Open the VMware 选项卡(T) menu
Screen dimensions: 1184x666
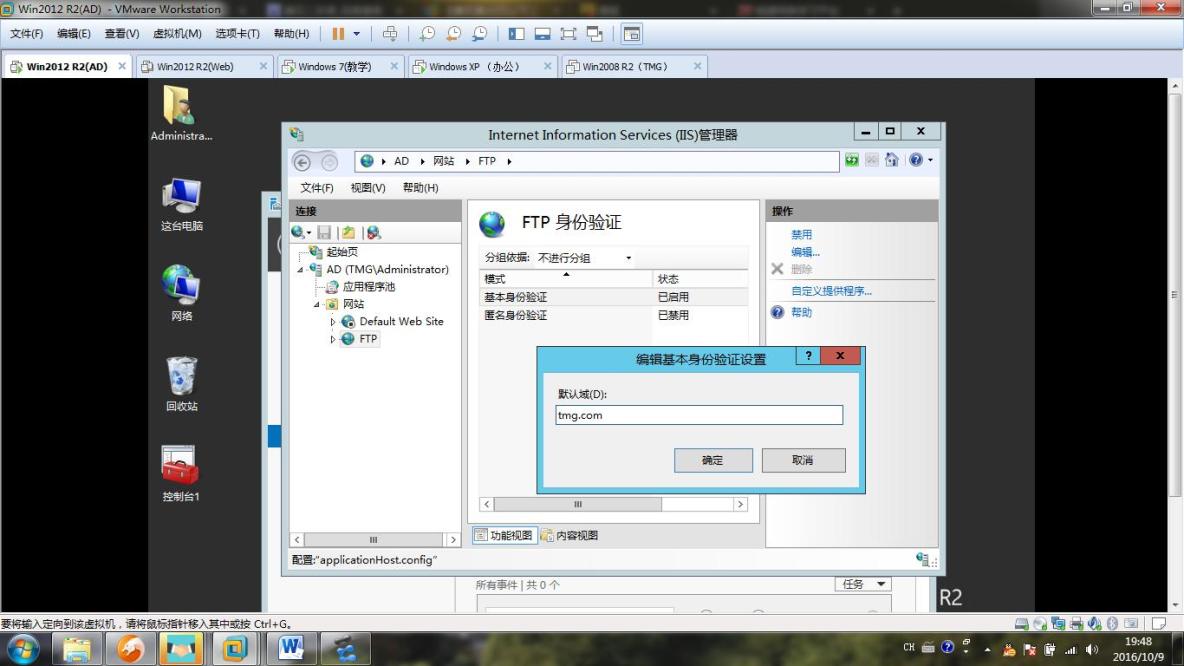237,34
